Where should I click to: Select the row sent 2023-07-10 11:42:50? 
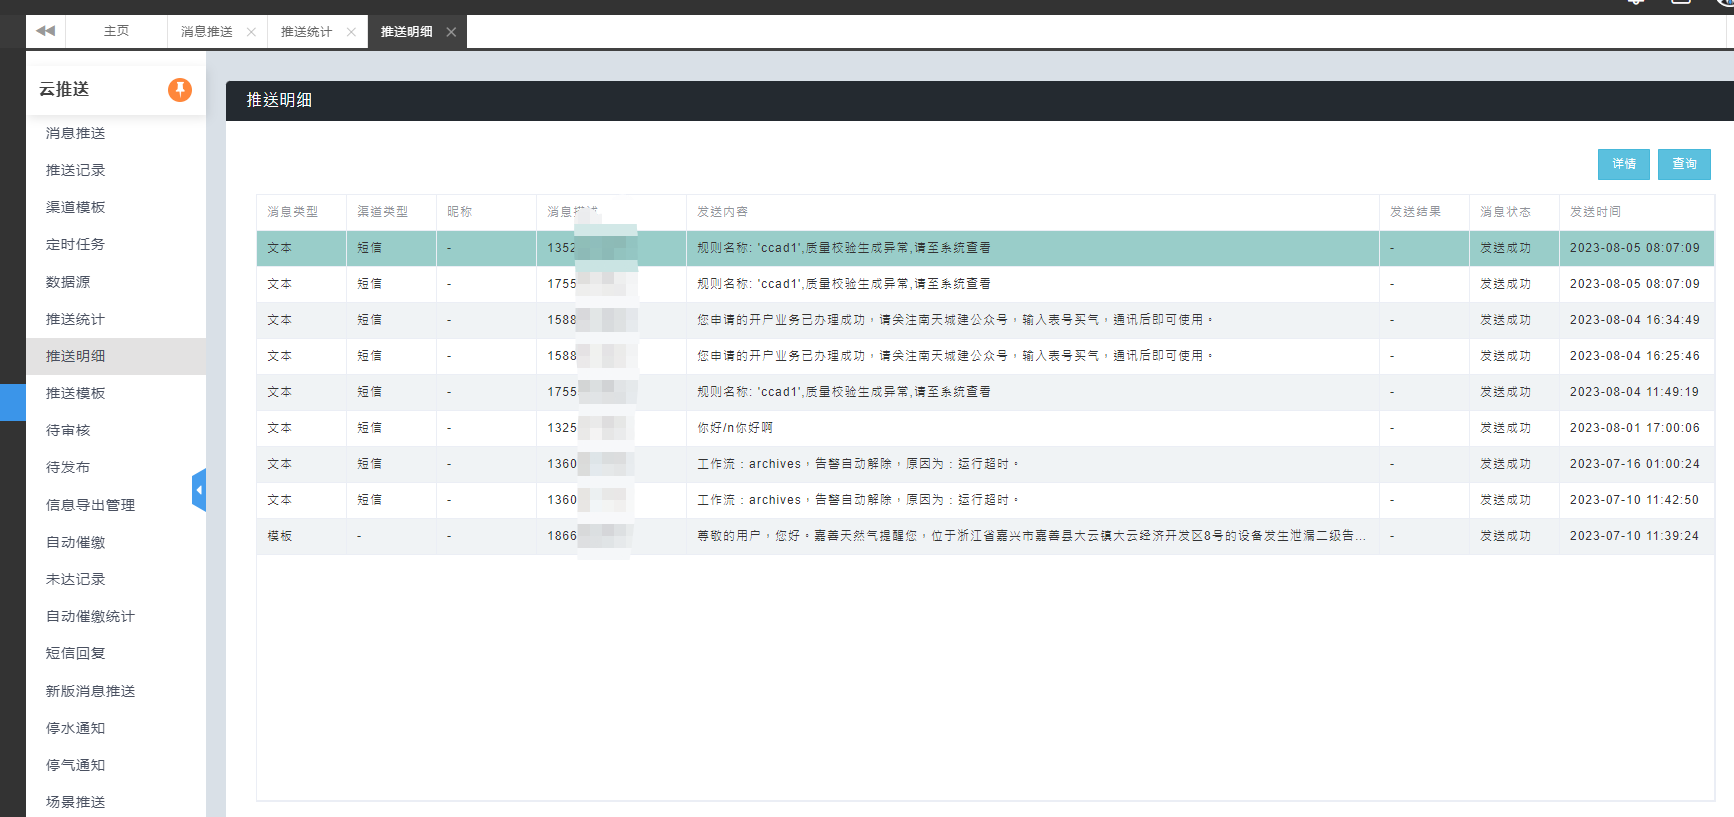pos(985,500)
